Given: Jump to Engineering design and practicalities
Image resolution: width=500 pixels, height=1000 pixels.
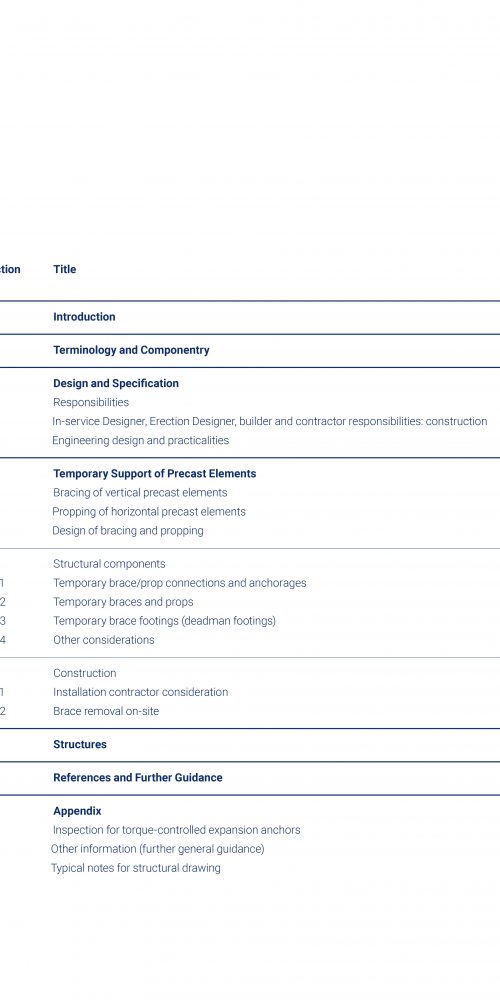Looking at the screenshot, I should [x=140, y=441].
